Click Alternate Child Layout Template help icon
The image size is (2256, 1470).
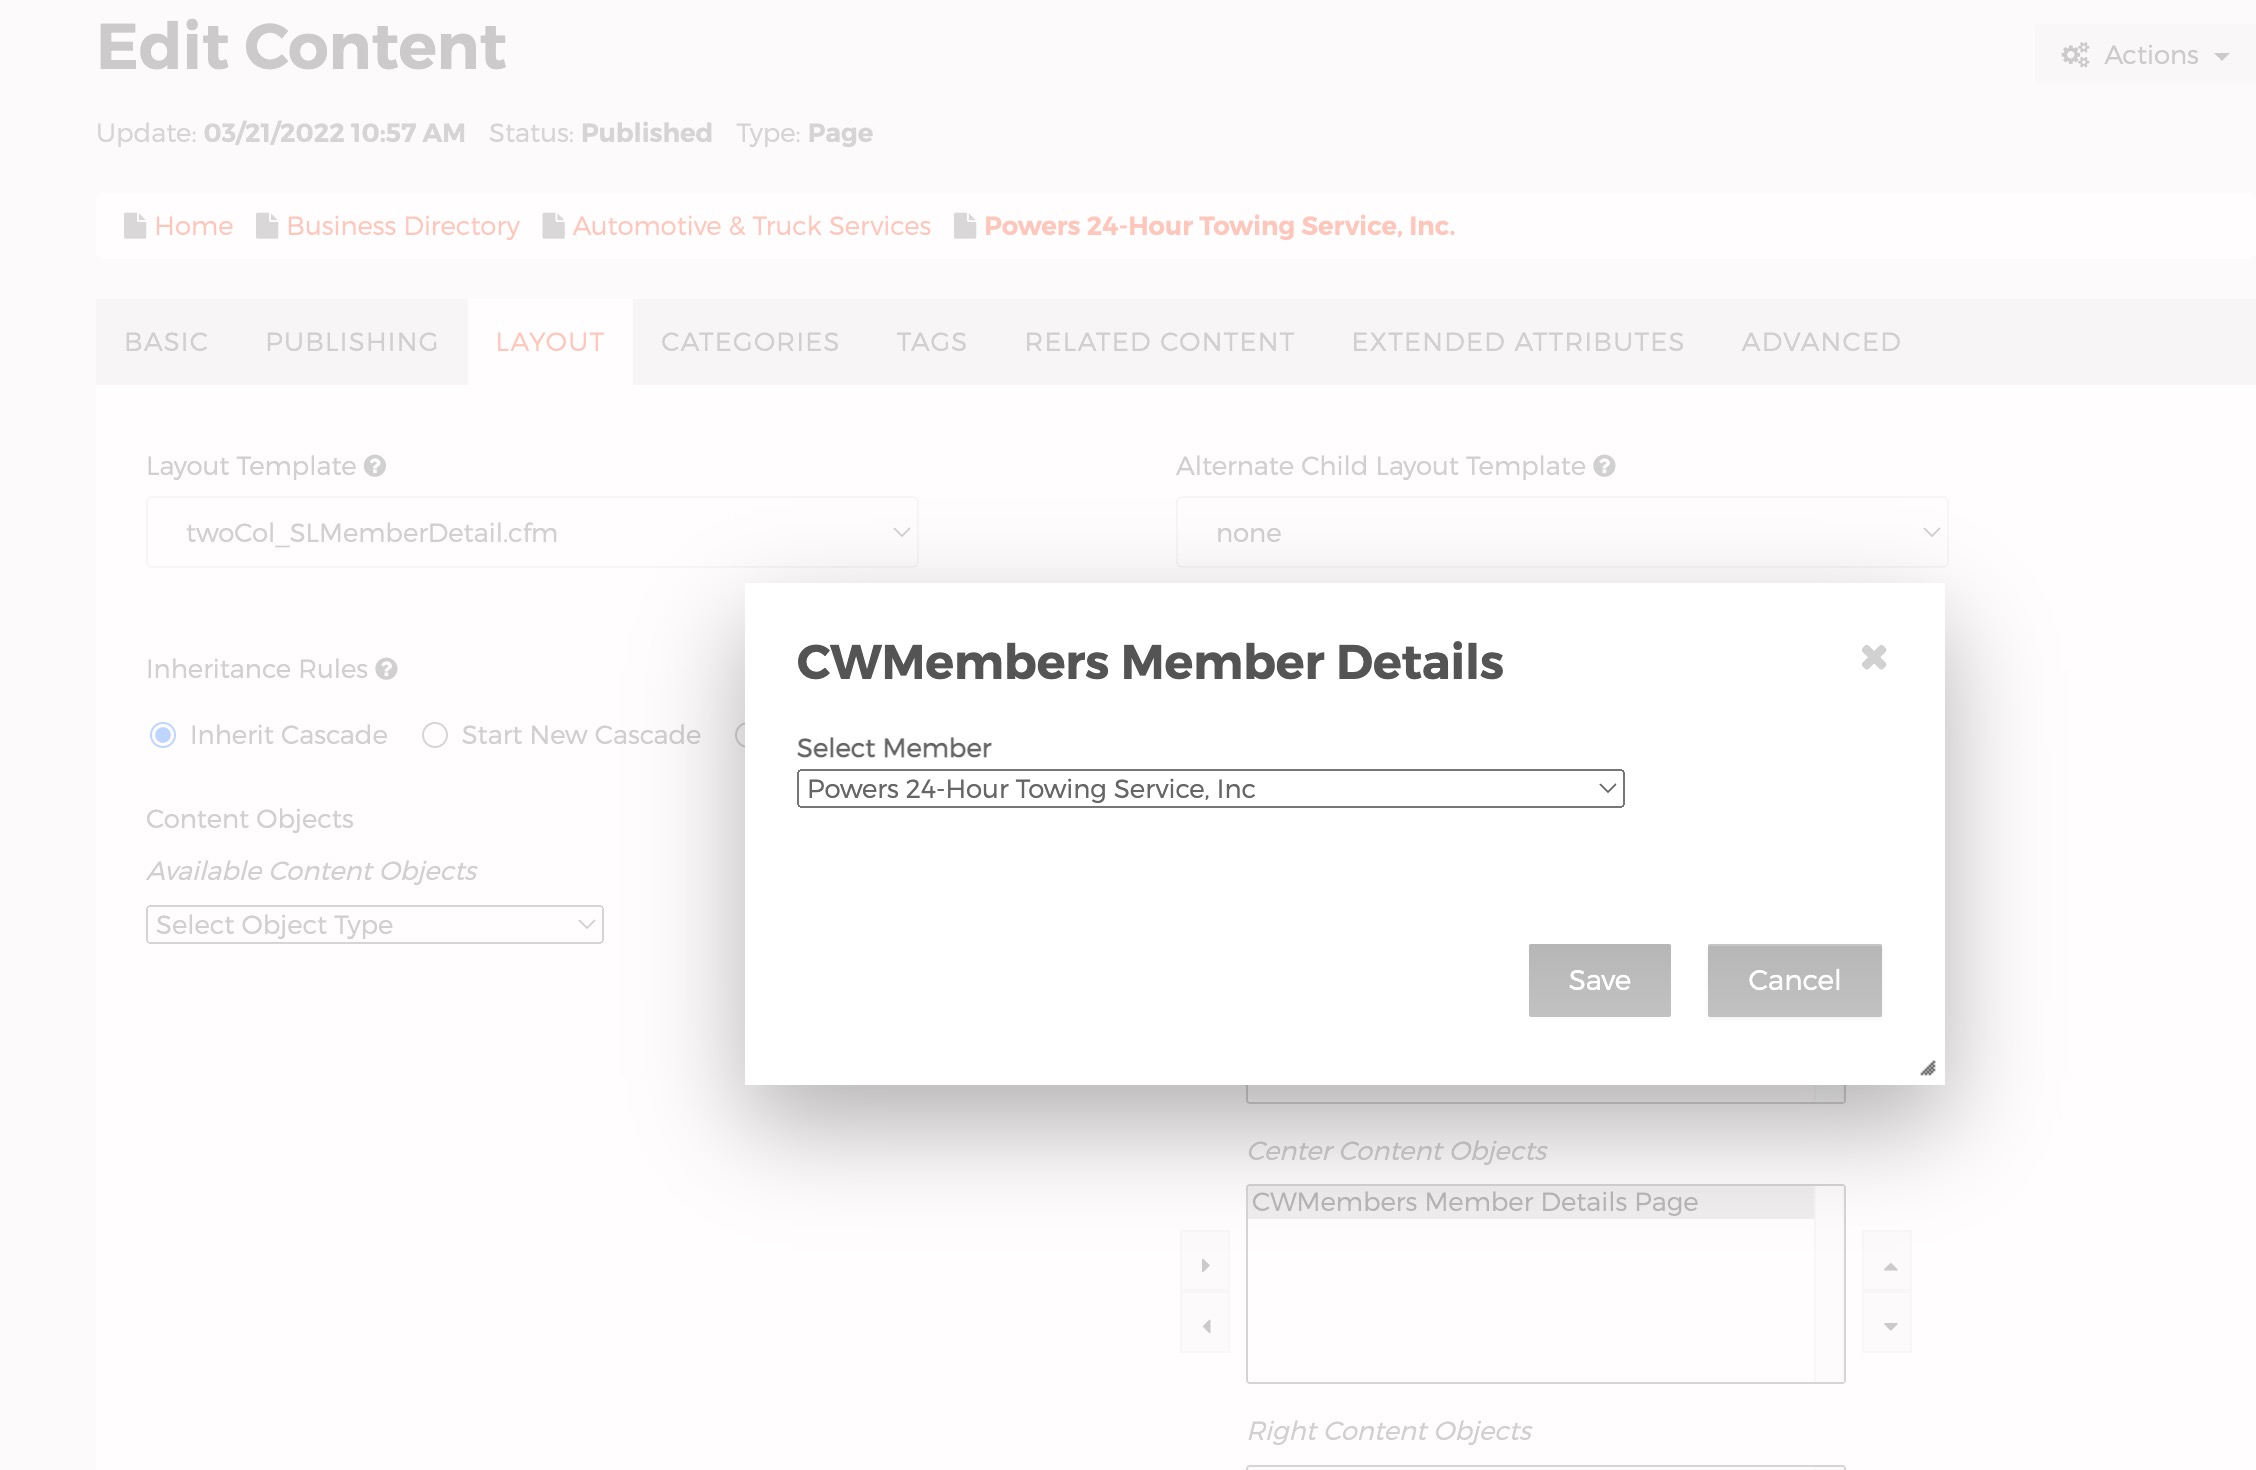pyautogui.click(x=1604, y=466)
